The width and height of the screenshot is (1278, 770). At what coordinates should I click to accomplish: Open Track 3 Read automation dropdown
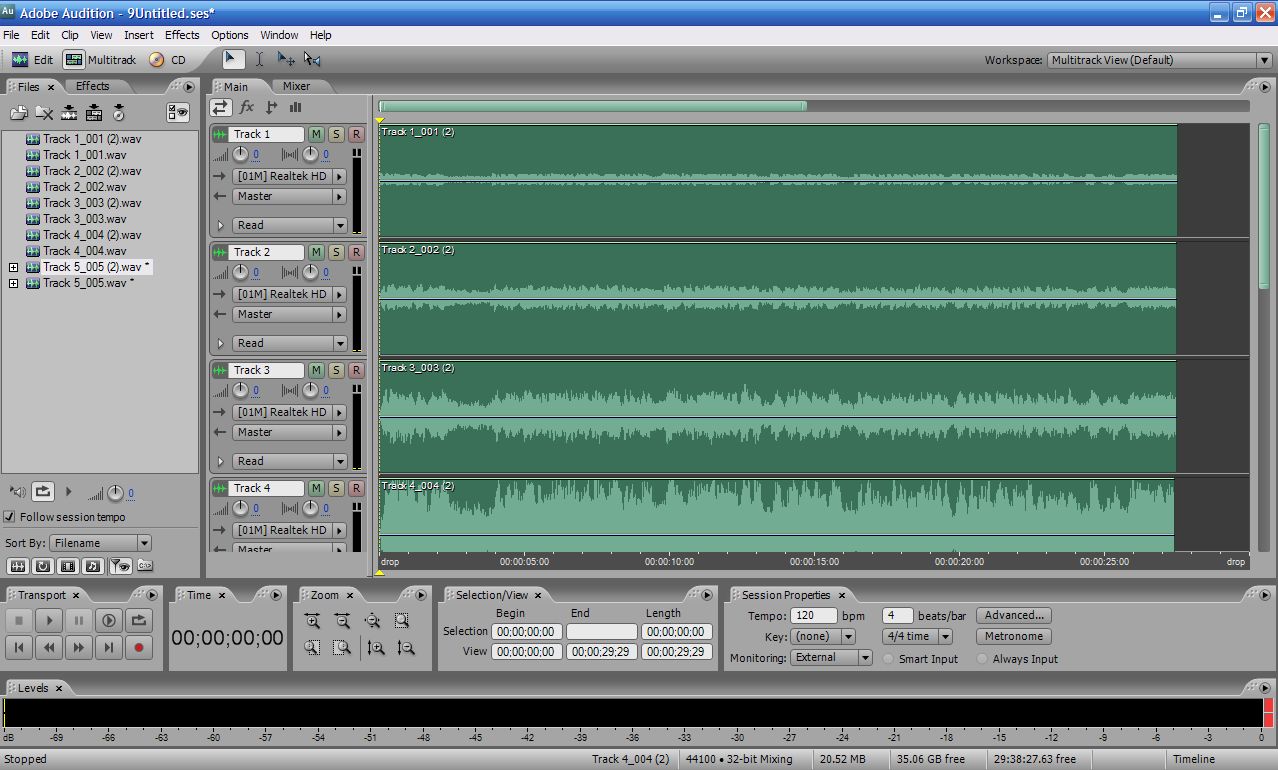(x=289, y=461)
